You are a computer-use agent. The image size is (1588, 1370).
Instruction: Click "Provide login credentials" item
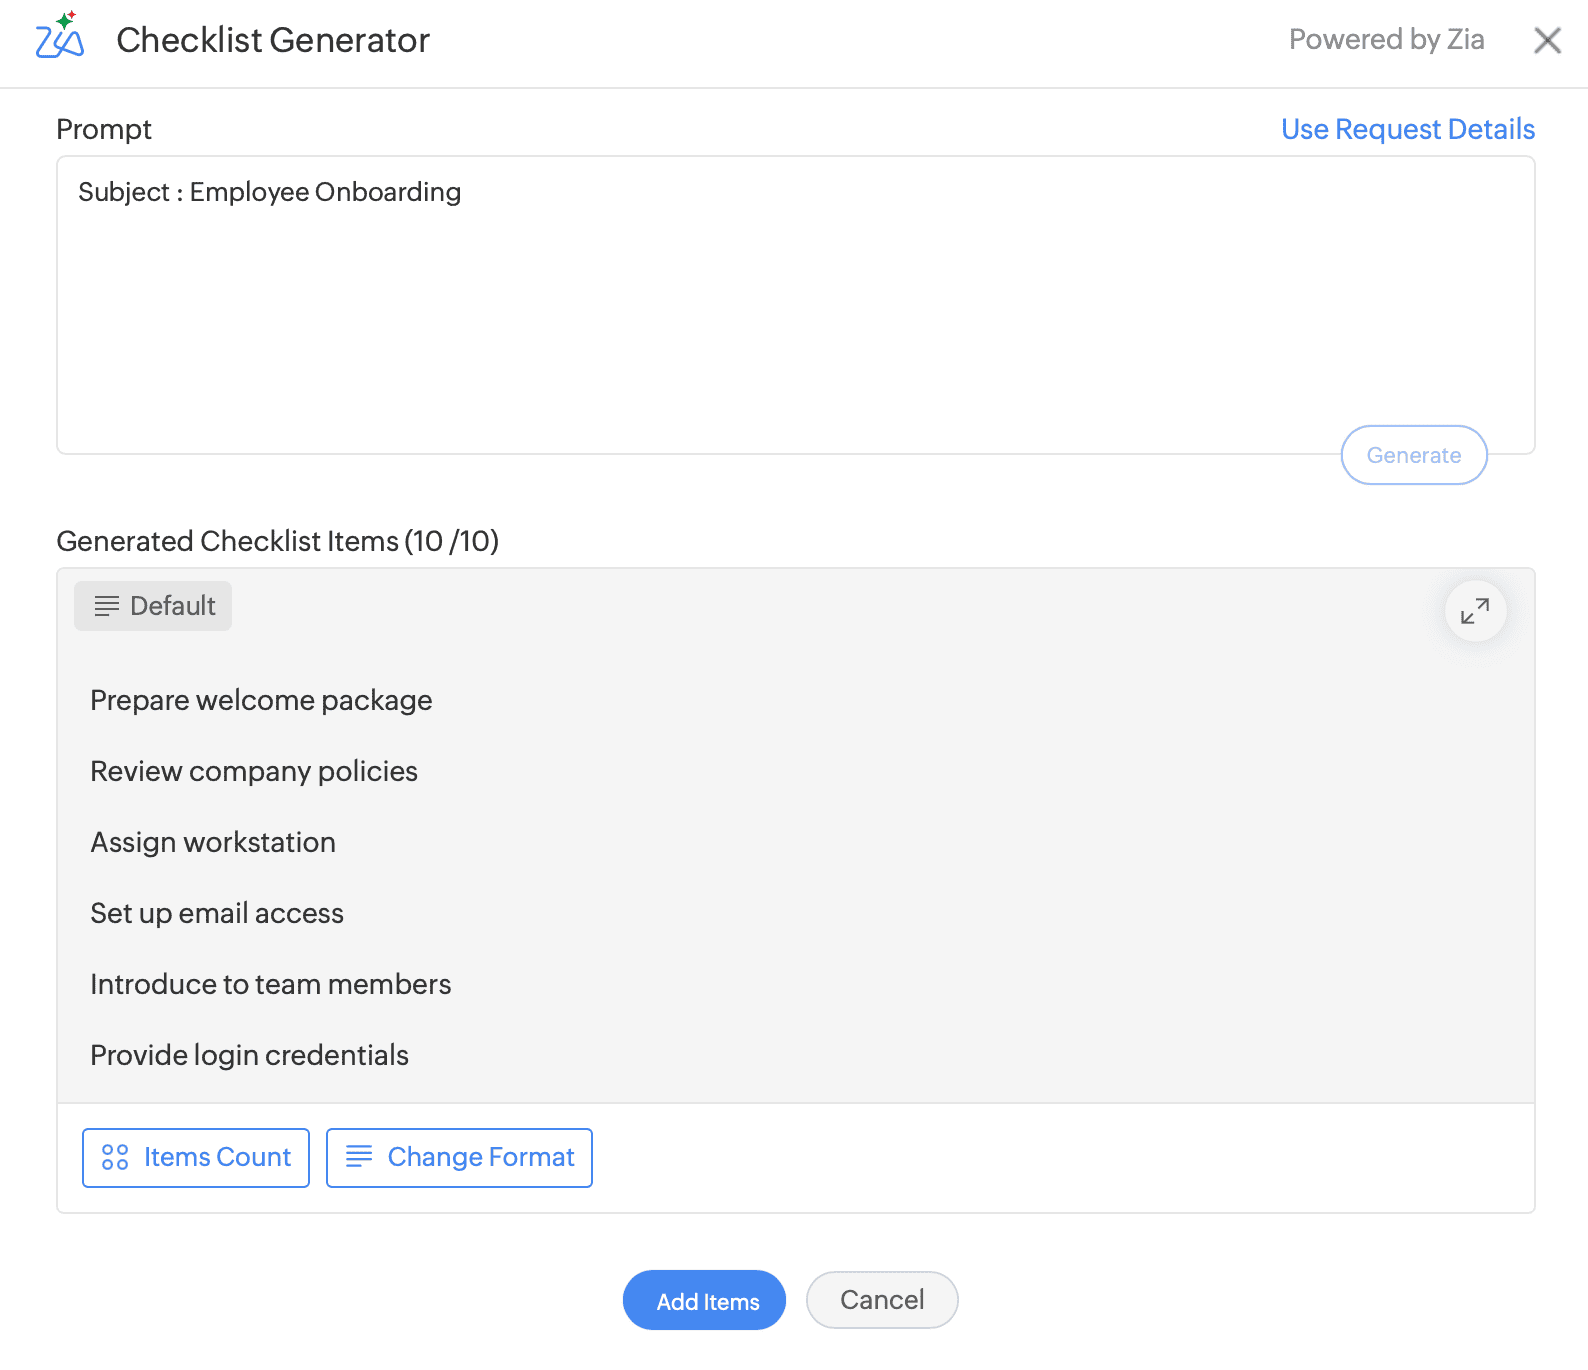(250, 1055)
